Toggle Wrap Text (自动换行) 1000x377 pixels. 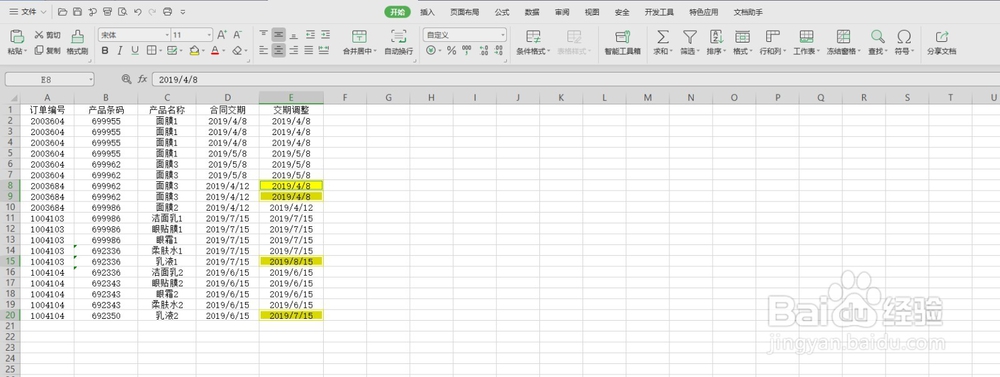tap(399, 42)
